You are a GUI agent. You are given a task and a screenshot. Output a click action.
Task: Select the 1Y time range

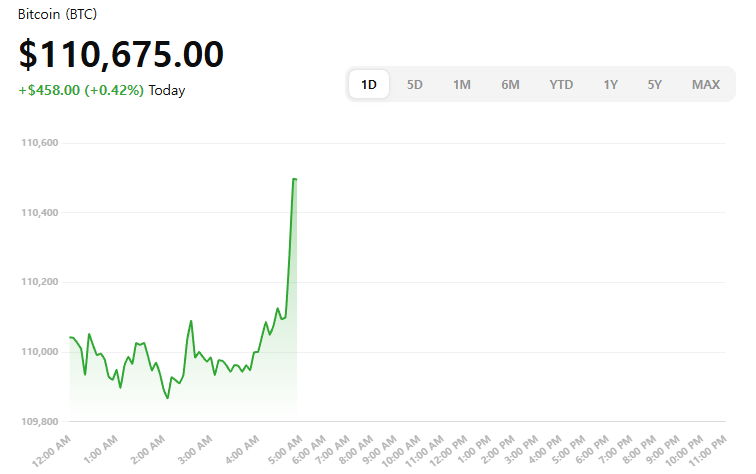(x=610, y=85)
